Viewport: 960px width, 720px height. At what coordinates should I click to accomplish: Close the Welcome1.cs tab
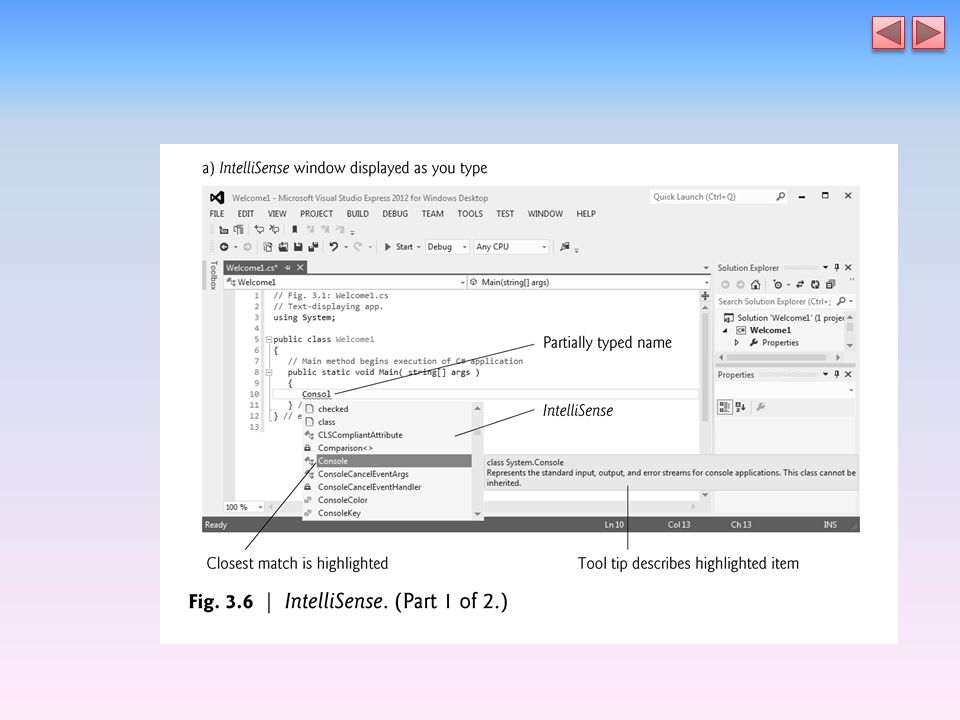[300, 268]
